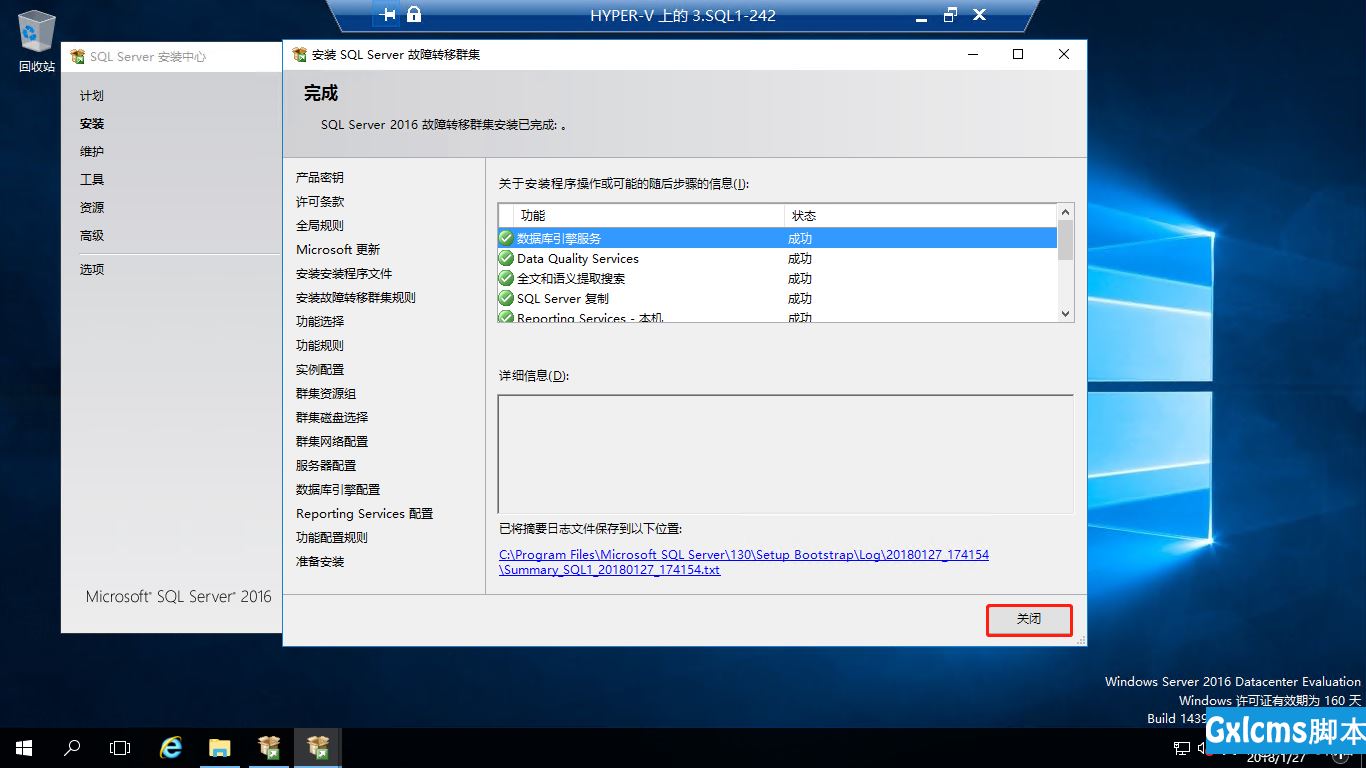This screenshot has width=1366, height=768.
Task: Click the feature list scroll up arrow
Action: [x=1065, y=212]
